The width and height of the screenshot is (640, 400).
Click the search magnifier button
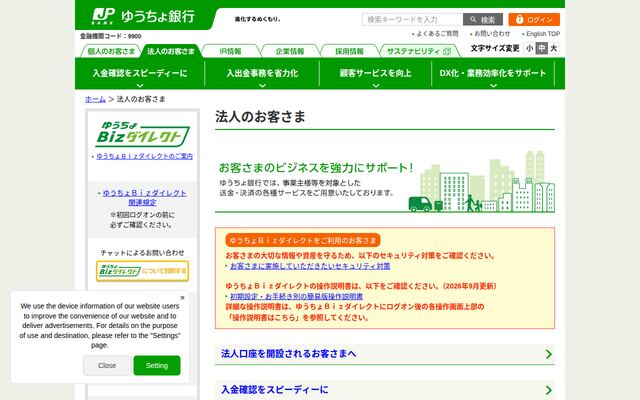[x=482, y=19]
